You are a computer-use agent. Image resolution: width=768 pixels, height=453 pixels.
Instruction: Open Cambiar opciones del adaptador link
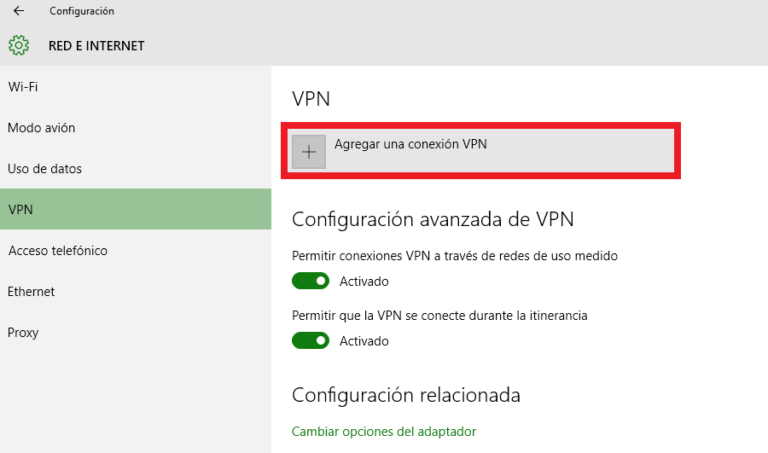pyautogui.click(x=383, y=432)
